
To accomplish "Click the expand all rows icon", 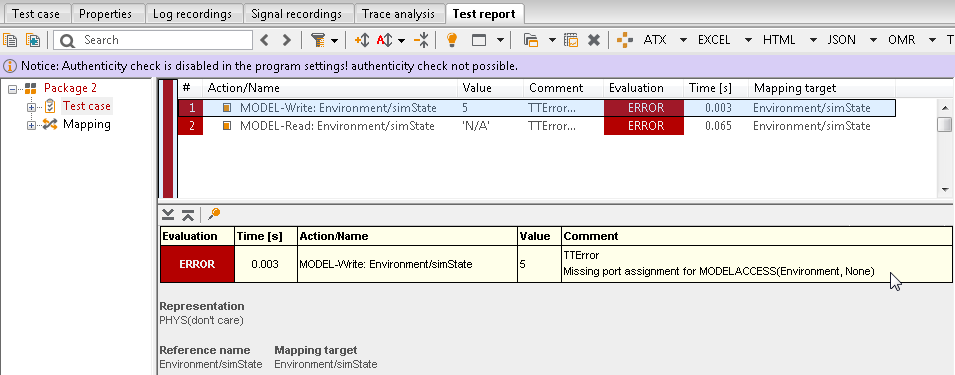I will 362,40.
